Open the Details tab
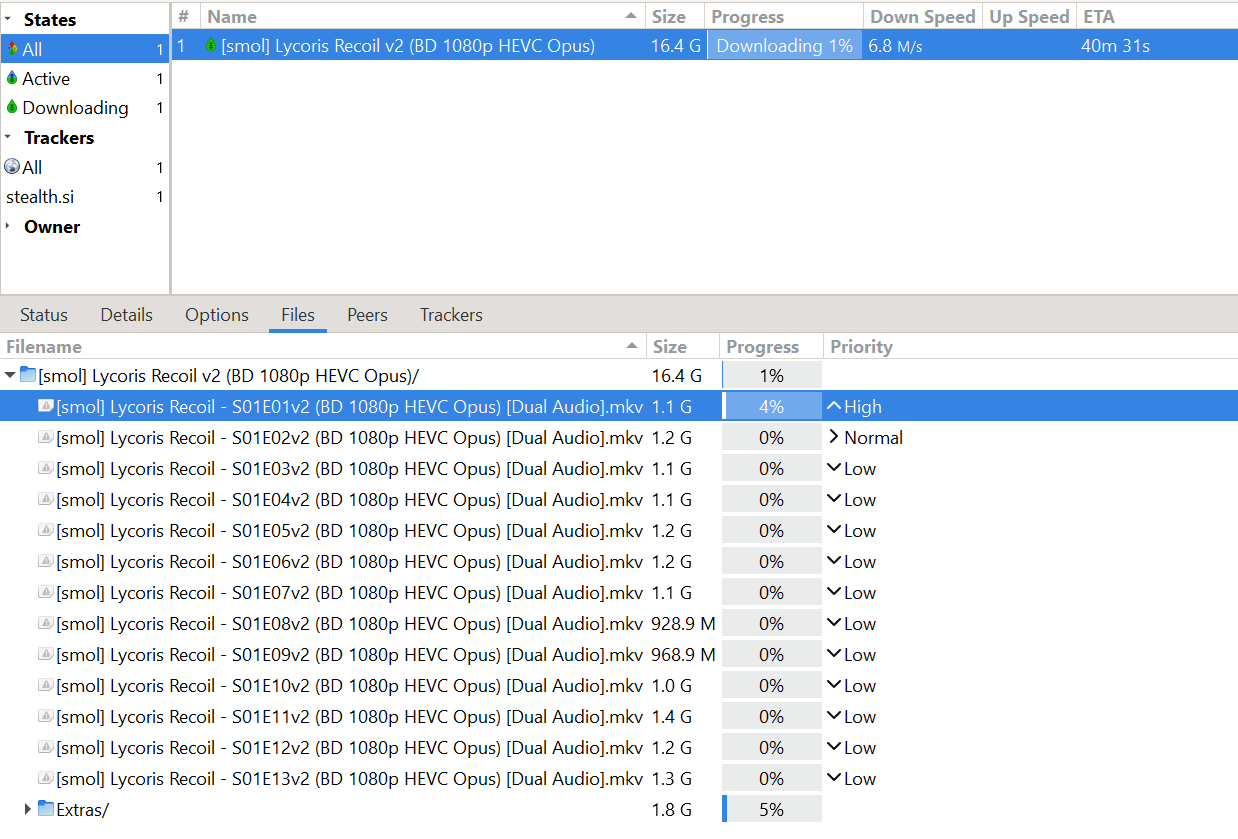 (127, 314)
